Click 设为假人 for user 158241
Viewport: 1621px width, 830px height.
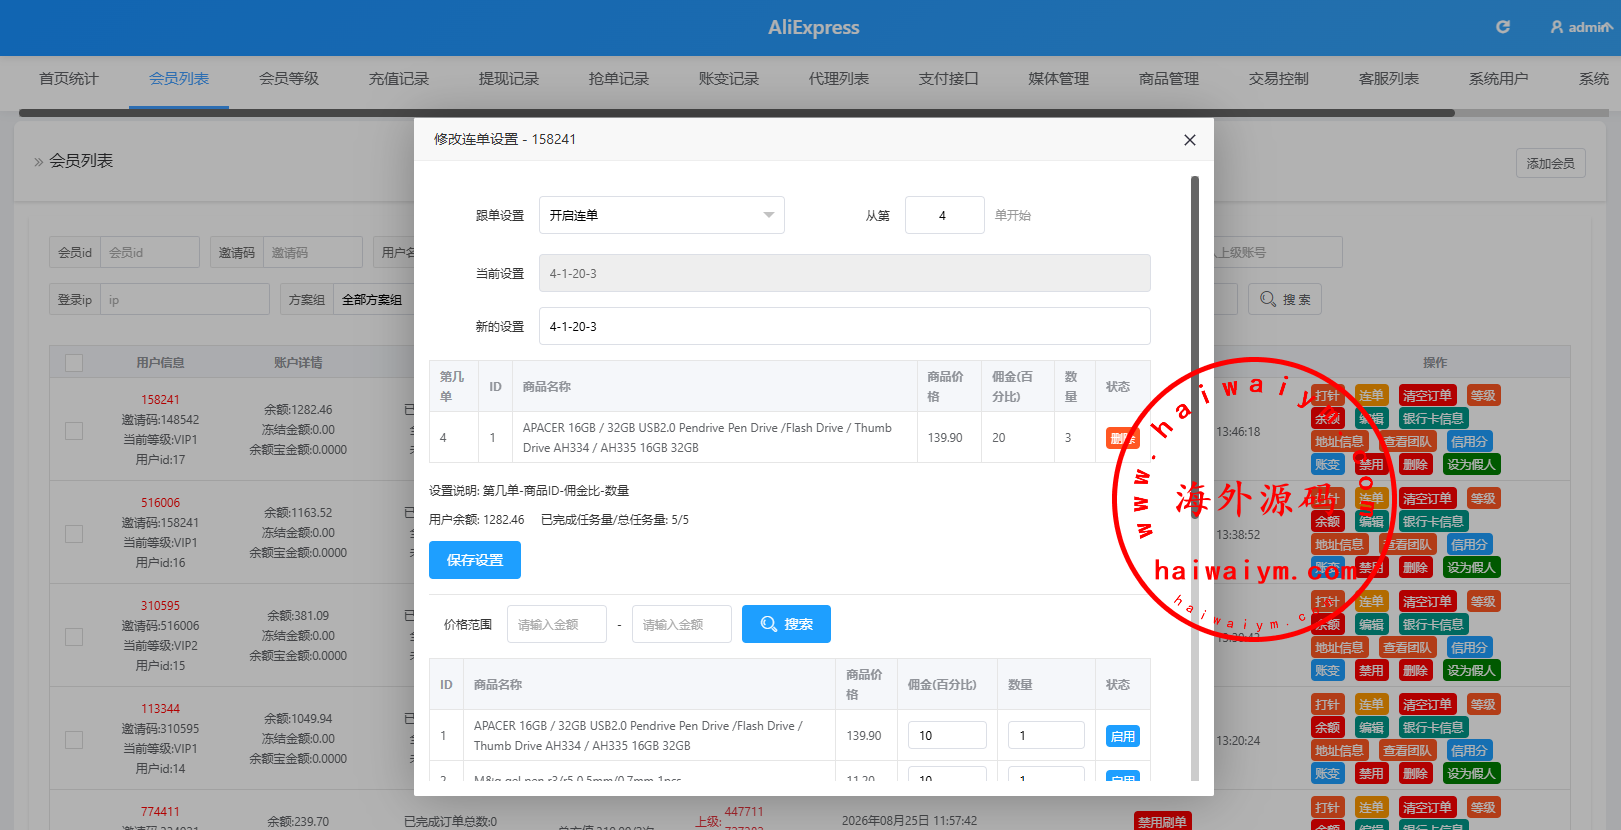tap(1471, 465)
